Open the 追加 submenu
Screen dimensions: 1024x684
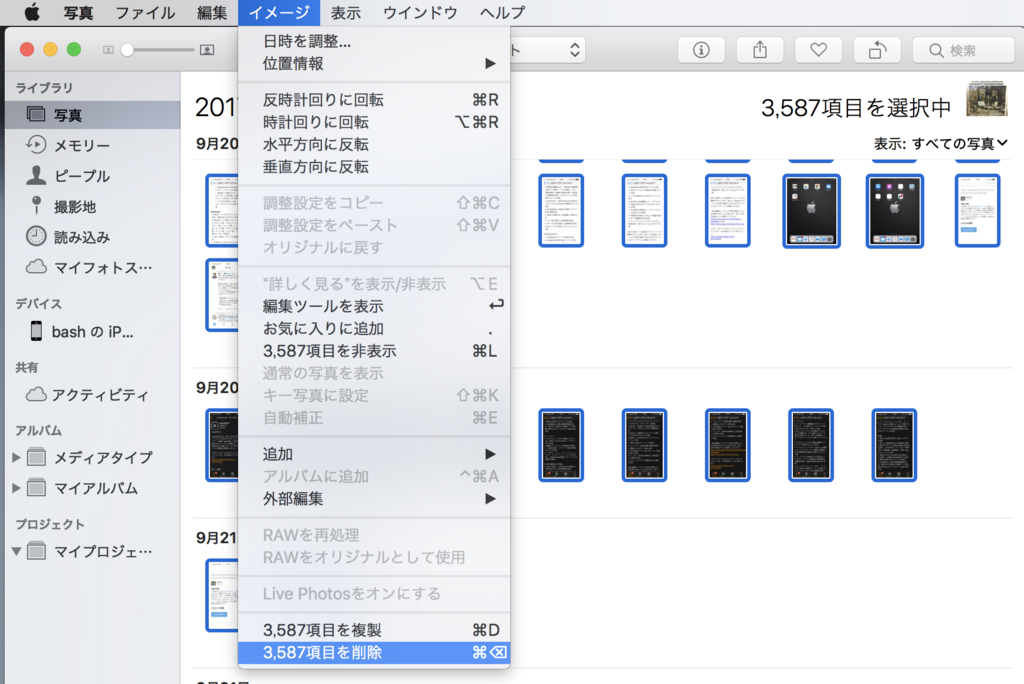(x=374, y=454)
